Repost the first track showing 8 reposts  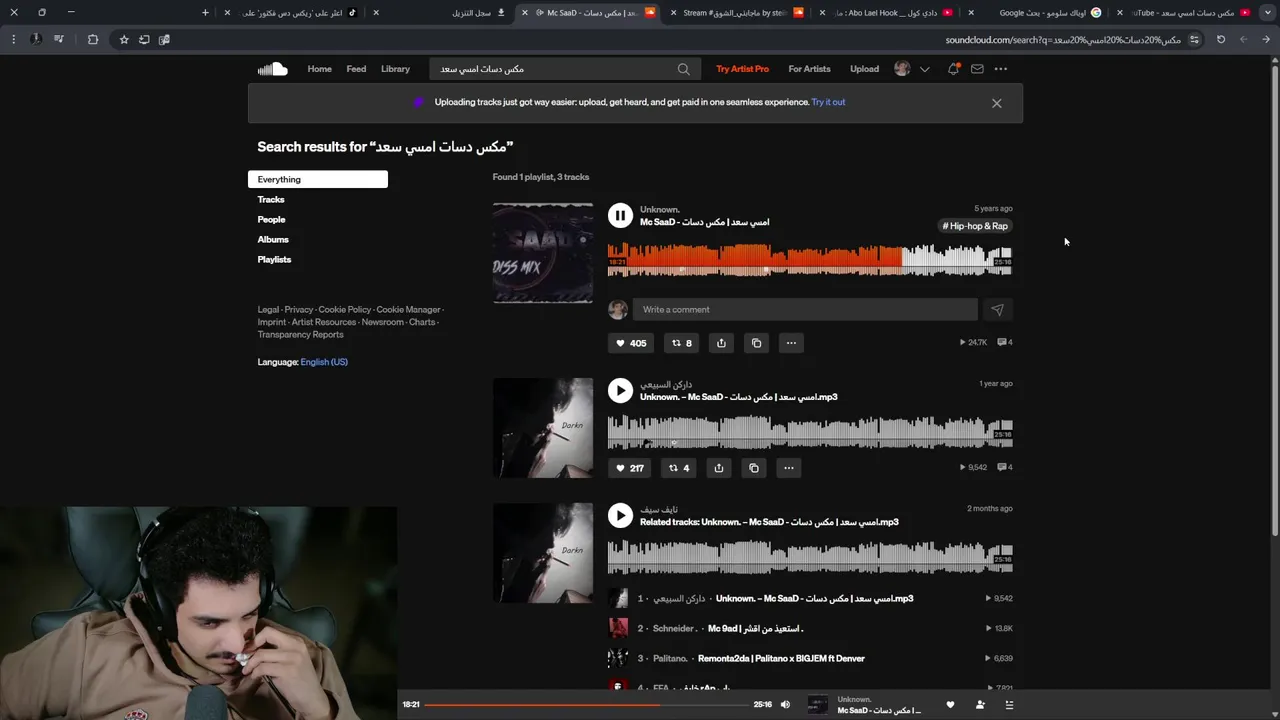(681, 343)
